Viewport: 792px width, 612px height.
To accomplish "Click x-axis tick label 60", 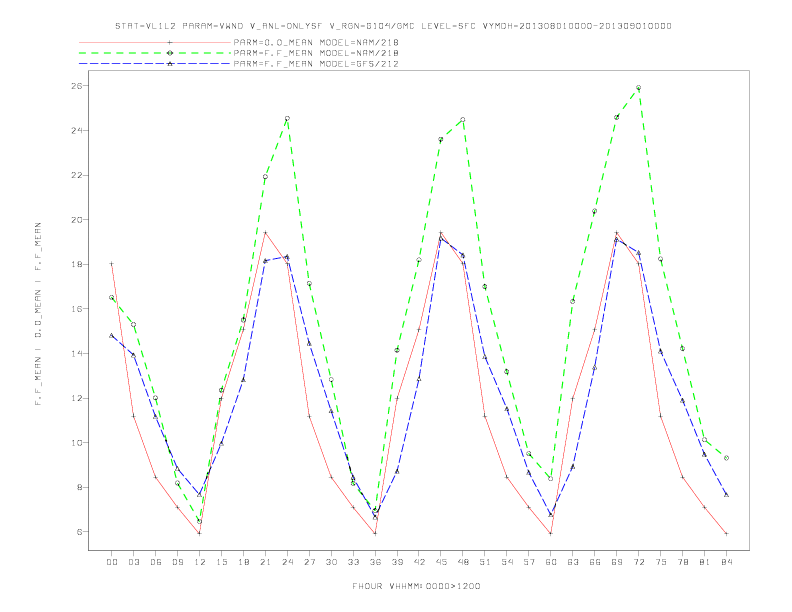I will pos(551,562).
